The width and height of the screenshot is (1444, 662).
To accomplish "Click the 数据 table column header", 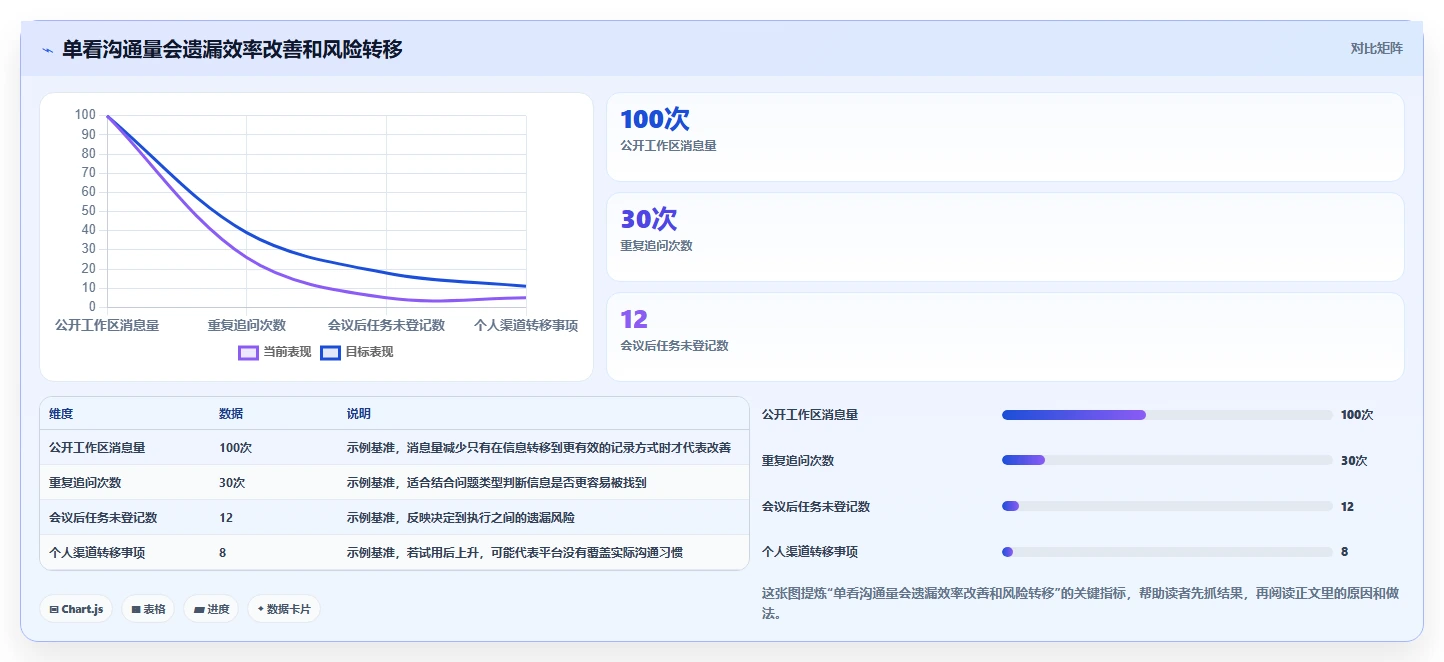I will [x=231, y=414].
